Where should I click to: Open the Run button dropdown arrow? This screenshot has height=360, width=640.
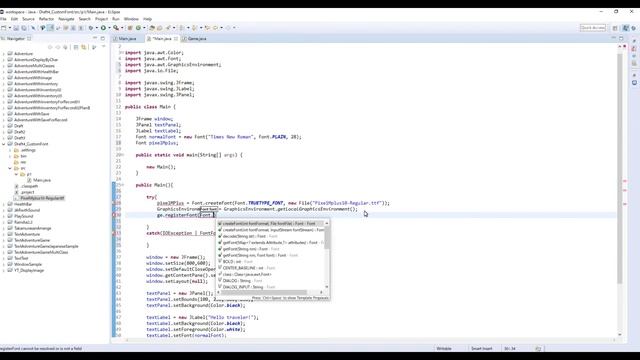click(x=109, y=28)
